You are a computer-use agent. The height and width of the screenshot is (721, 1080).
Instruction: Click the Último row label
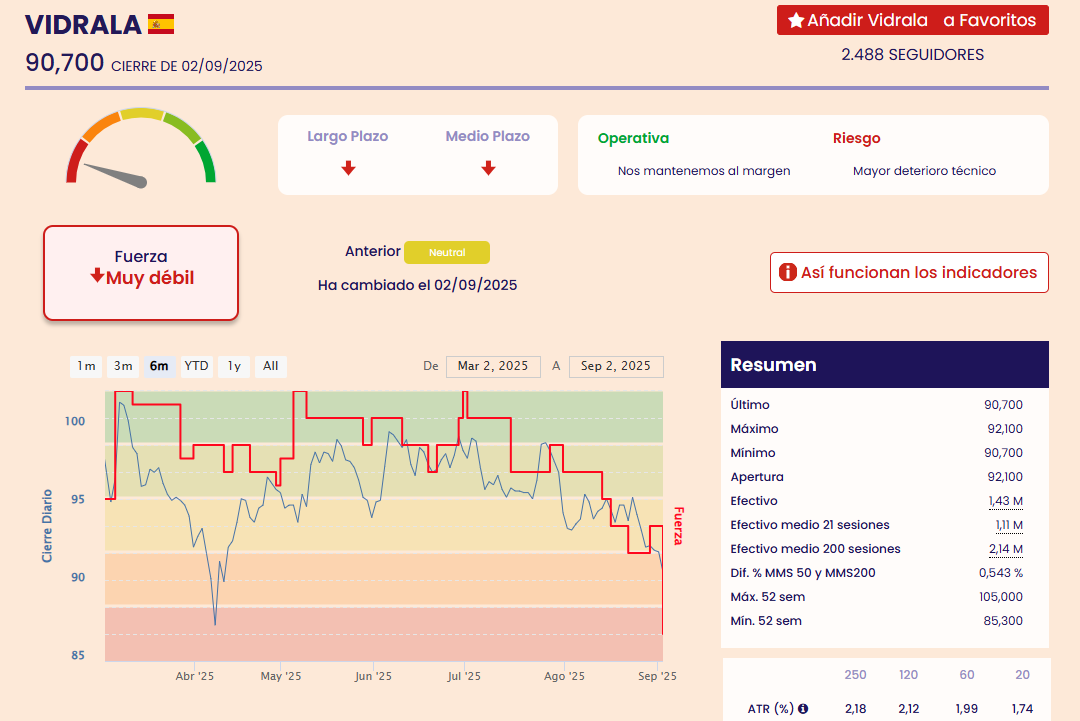pos(750,405)
